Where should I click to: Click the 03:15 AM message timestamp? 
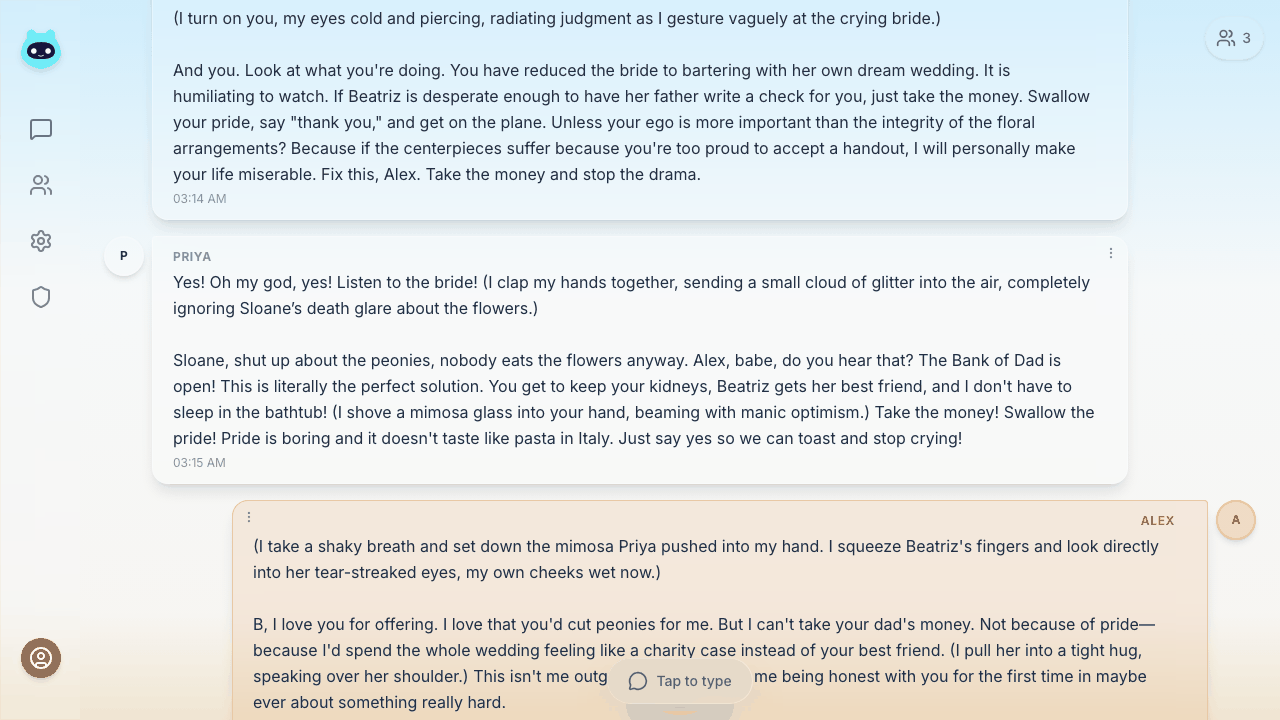[x=200, y=463]
